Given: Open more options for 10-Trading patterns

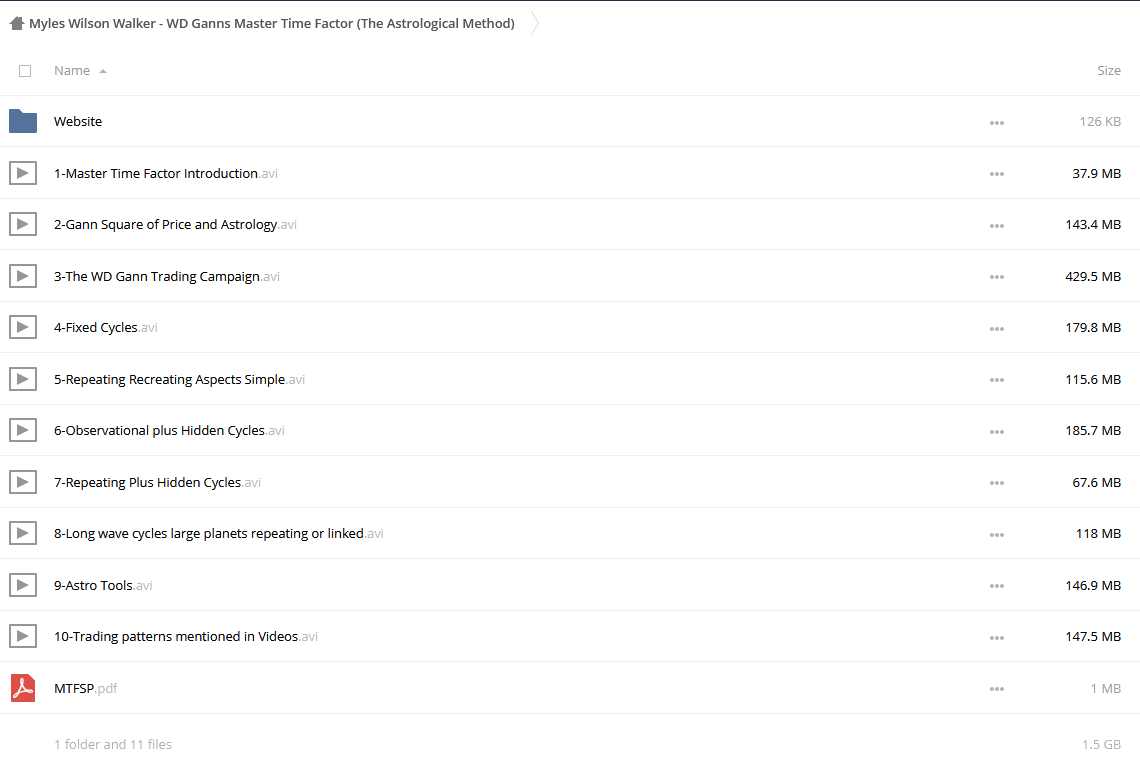Looking at the screenshot, I should pos(997,637).
